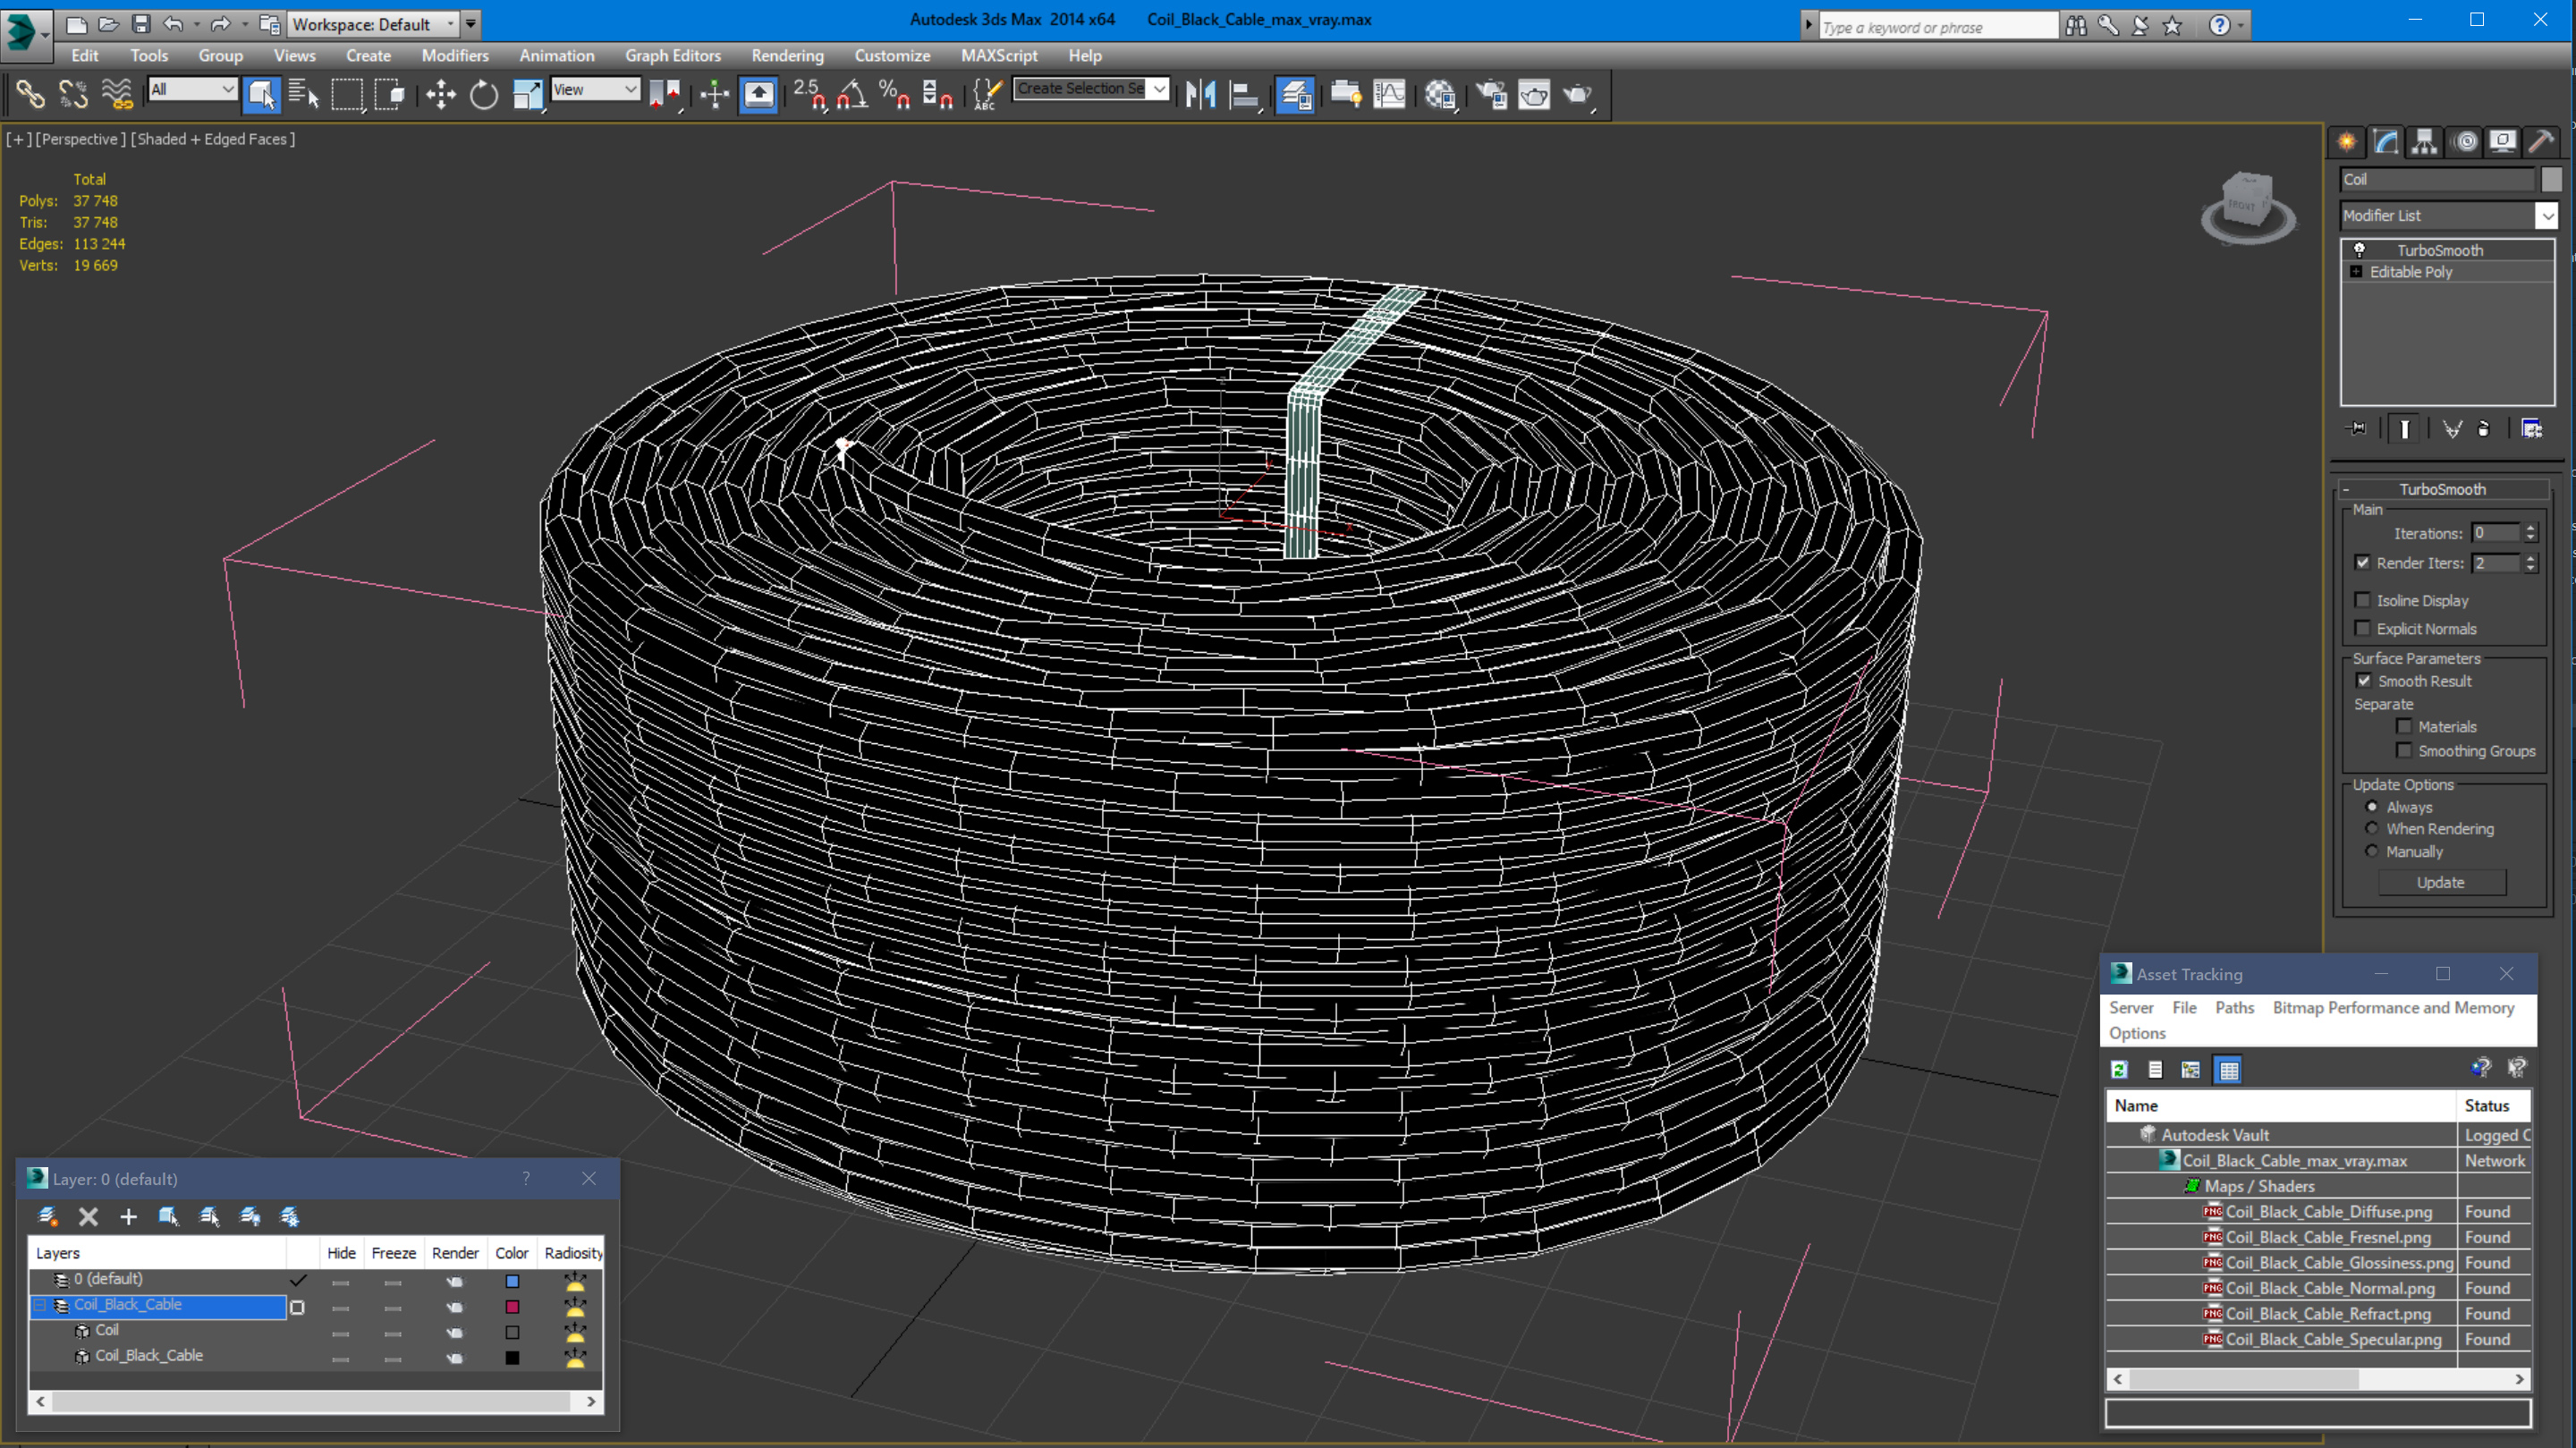Screen dimensions: 2576x1448
Task: Switch to the Motion command panel
Action: coord(2466,142)
